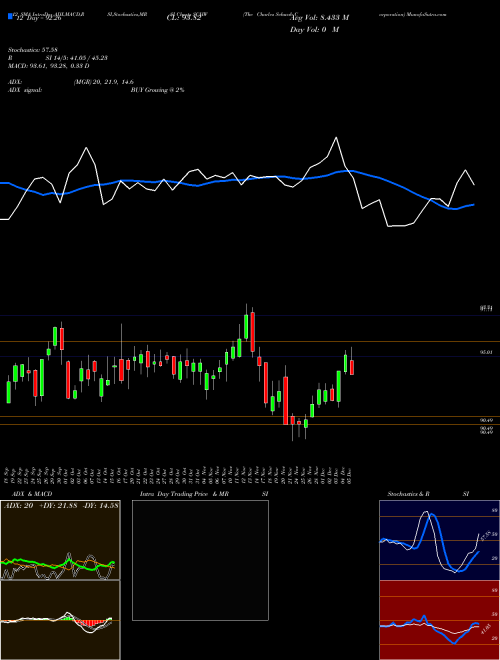Click the 'Intra Day Trading Price & MR' title
Image resolution: width=500 pixels, height=660 pixels.
coord(185,494)
